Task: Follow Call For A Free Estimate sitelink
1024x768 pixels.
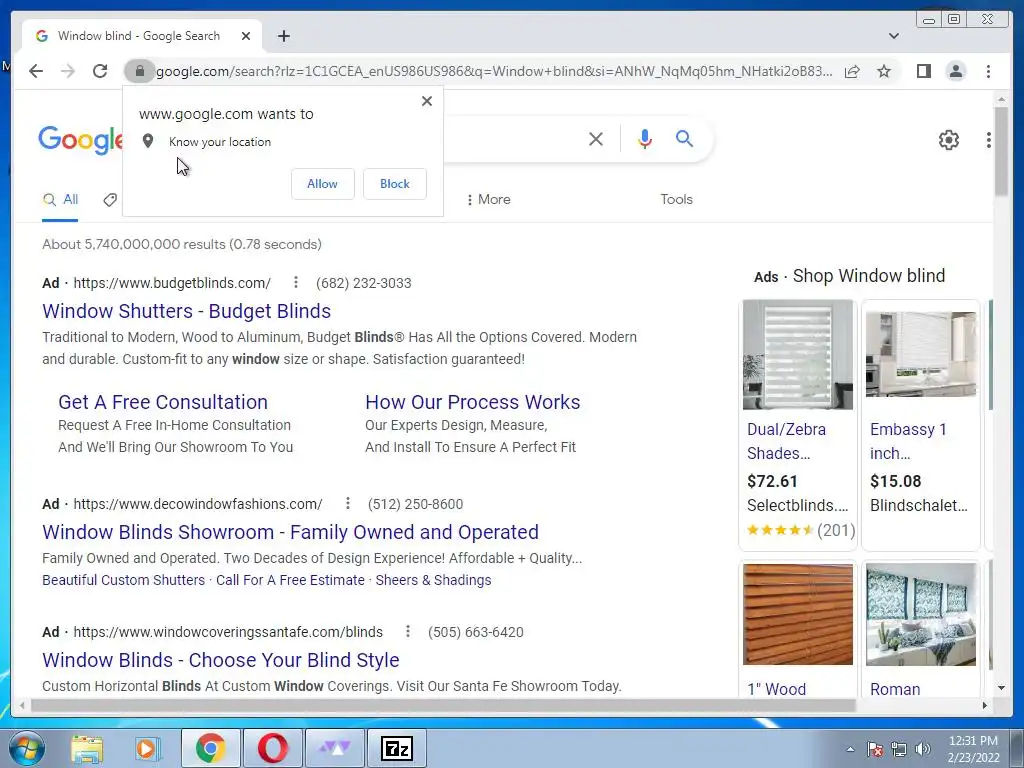Action: pyautogui.click(x=290, y=580)
